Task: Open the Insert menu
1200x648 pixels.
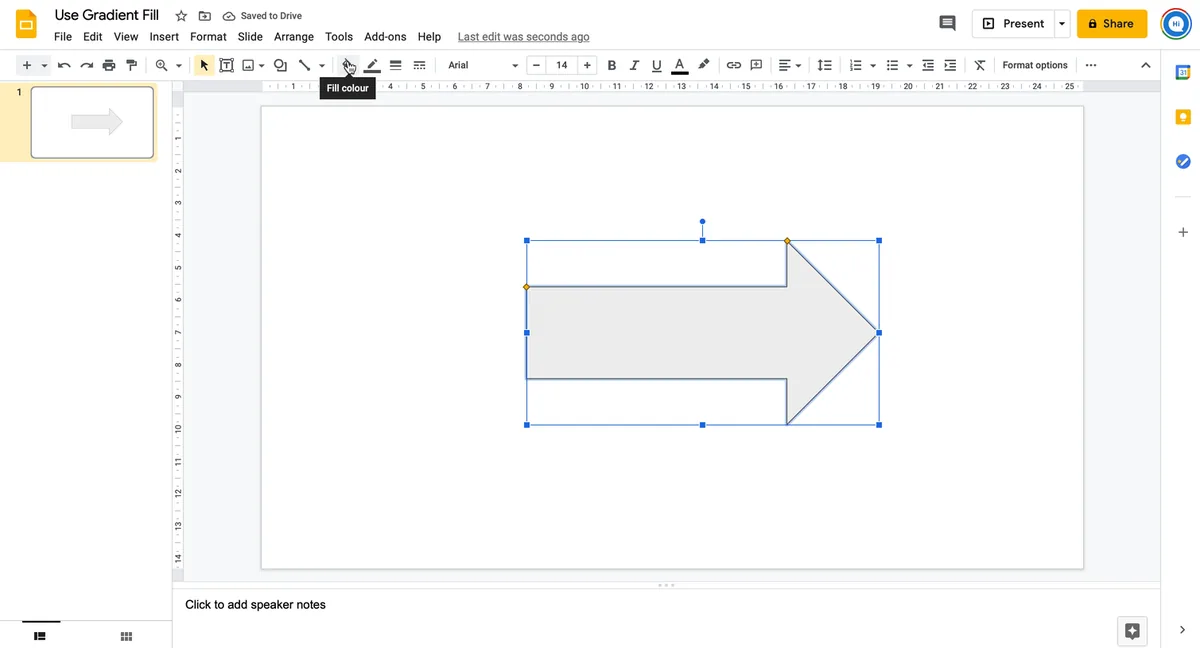Action: tap(164, 37)
